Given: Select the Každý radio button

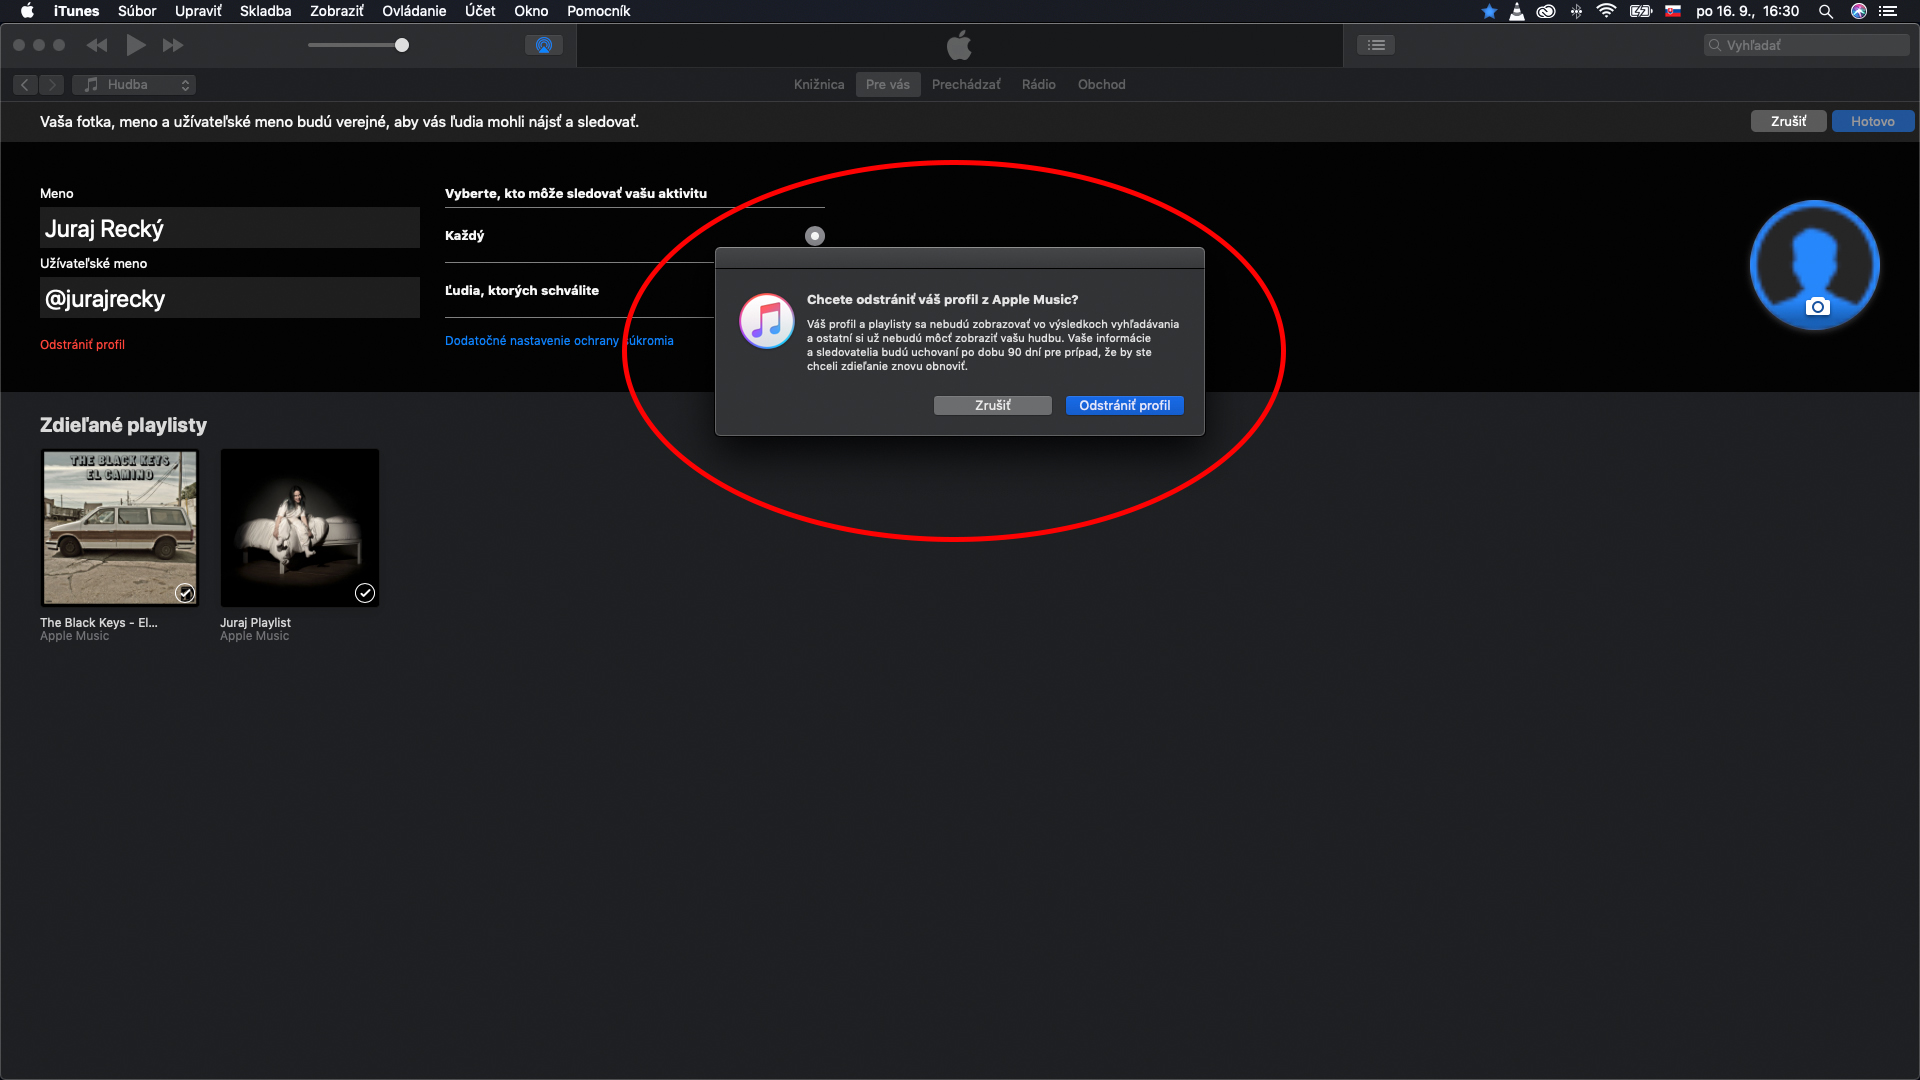Looking at the screenshot, I should [x=815, y=236].
